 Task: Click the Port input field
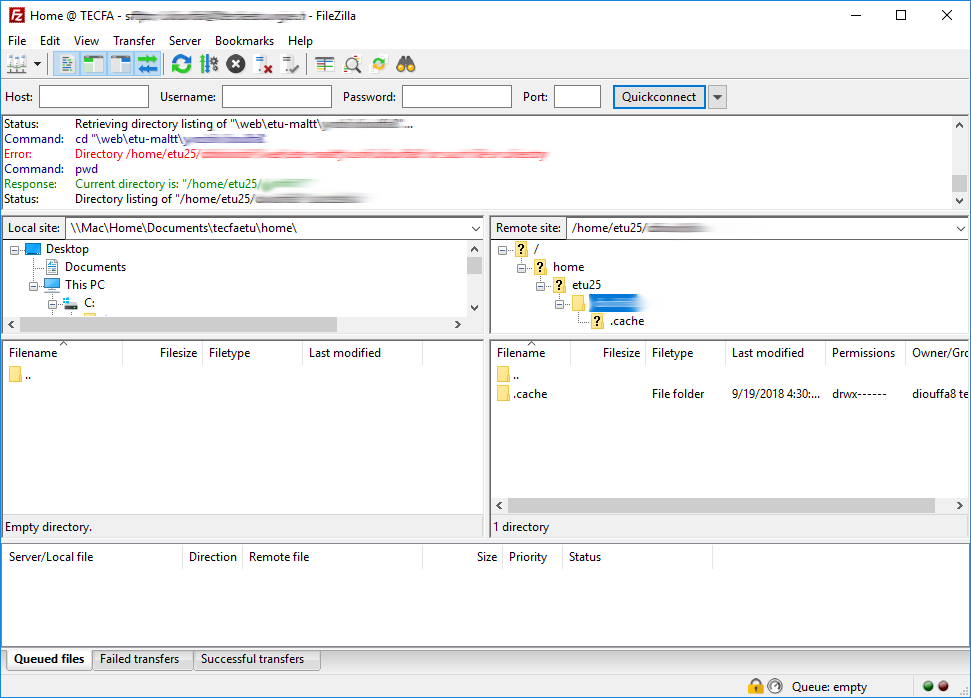coord(577,97)
